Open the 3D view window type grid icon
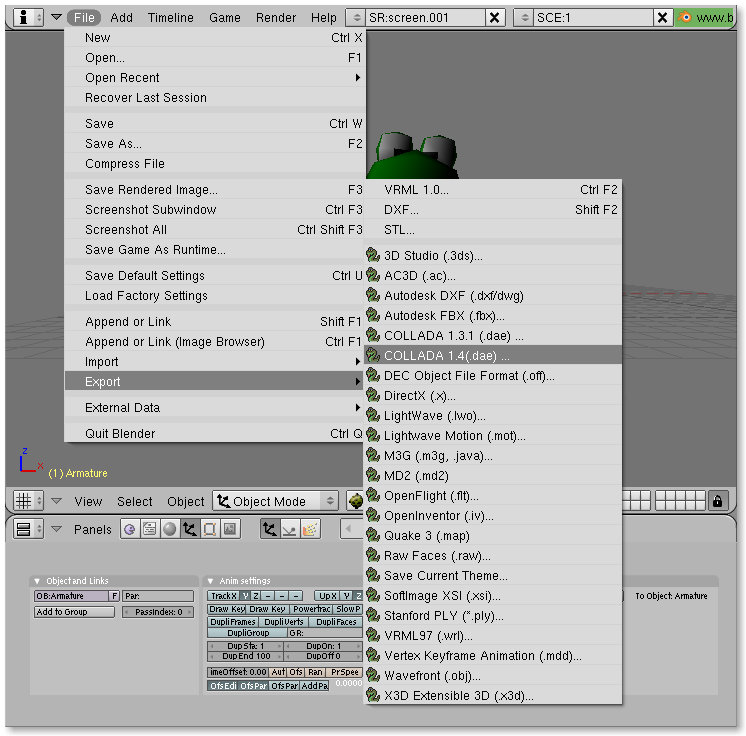Image resolution: width=746 pixels, height=736 pixels. click(28, 501)
